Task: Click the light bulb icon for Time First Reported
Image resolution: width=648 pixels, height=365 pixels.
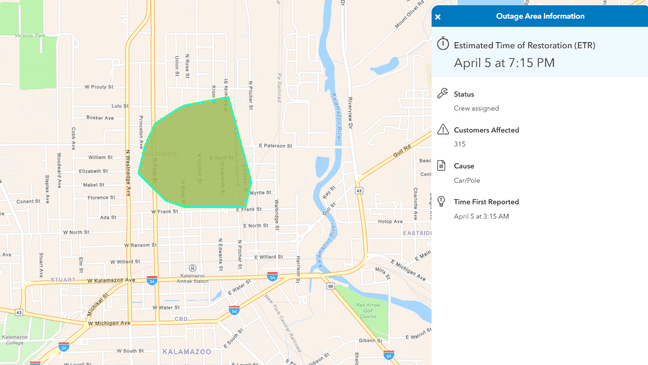Action: tap(441, 201)
